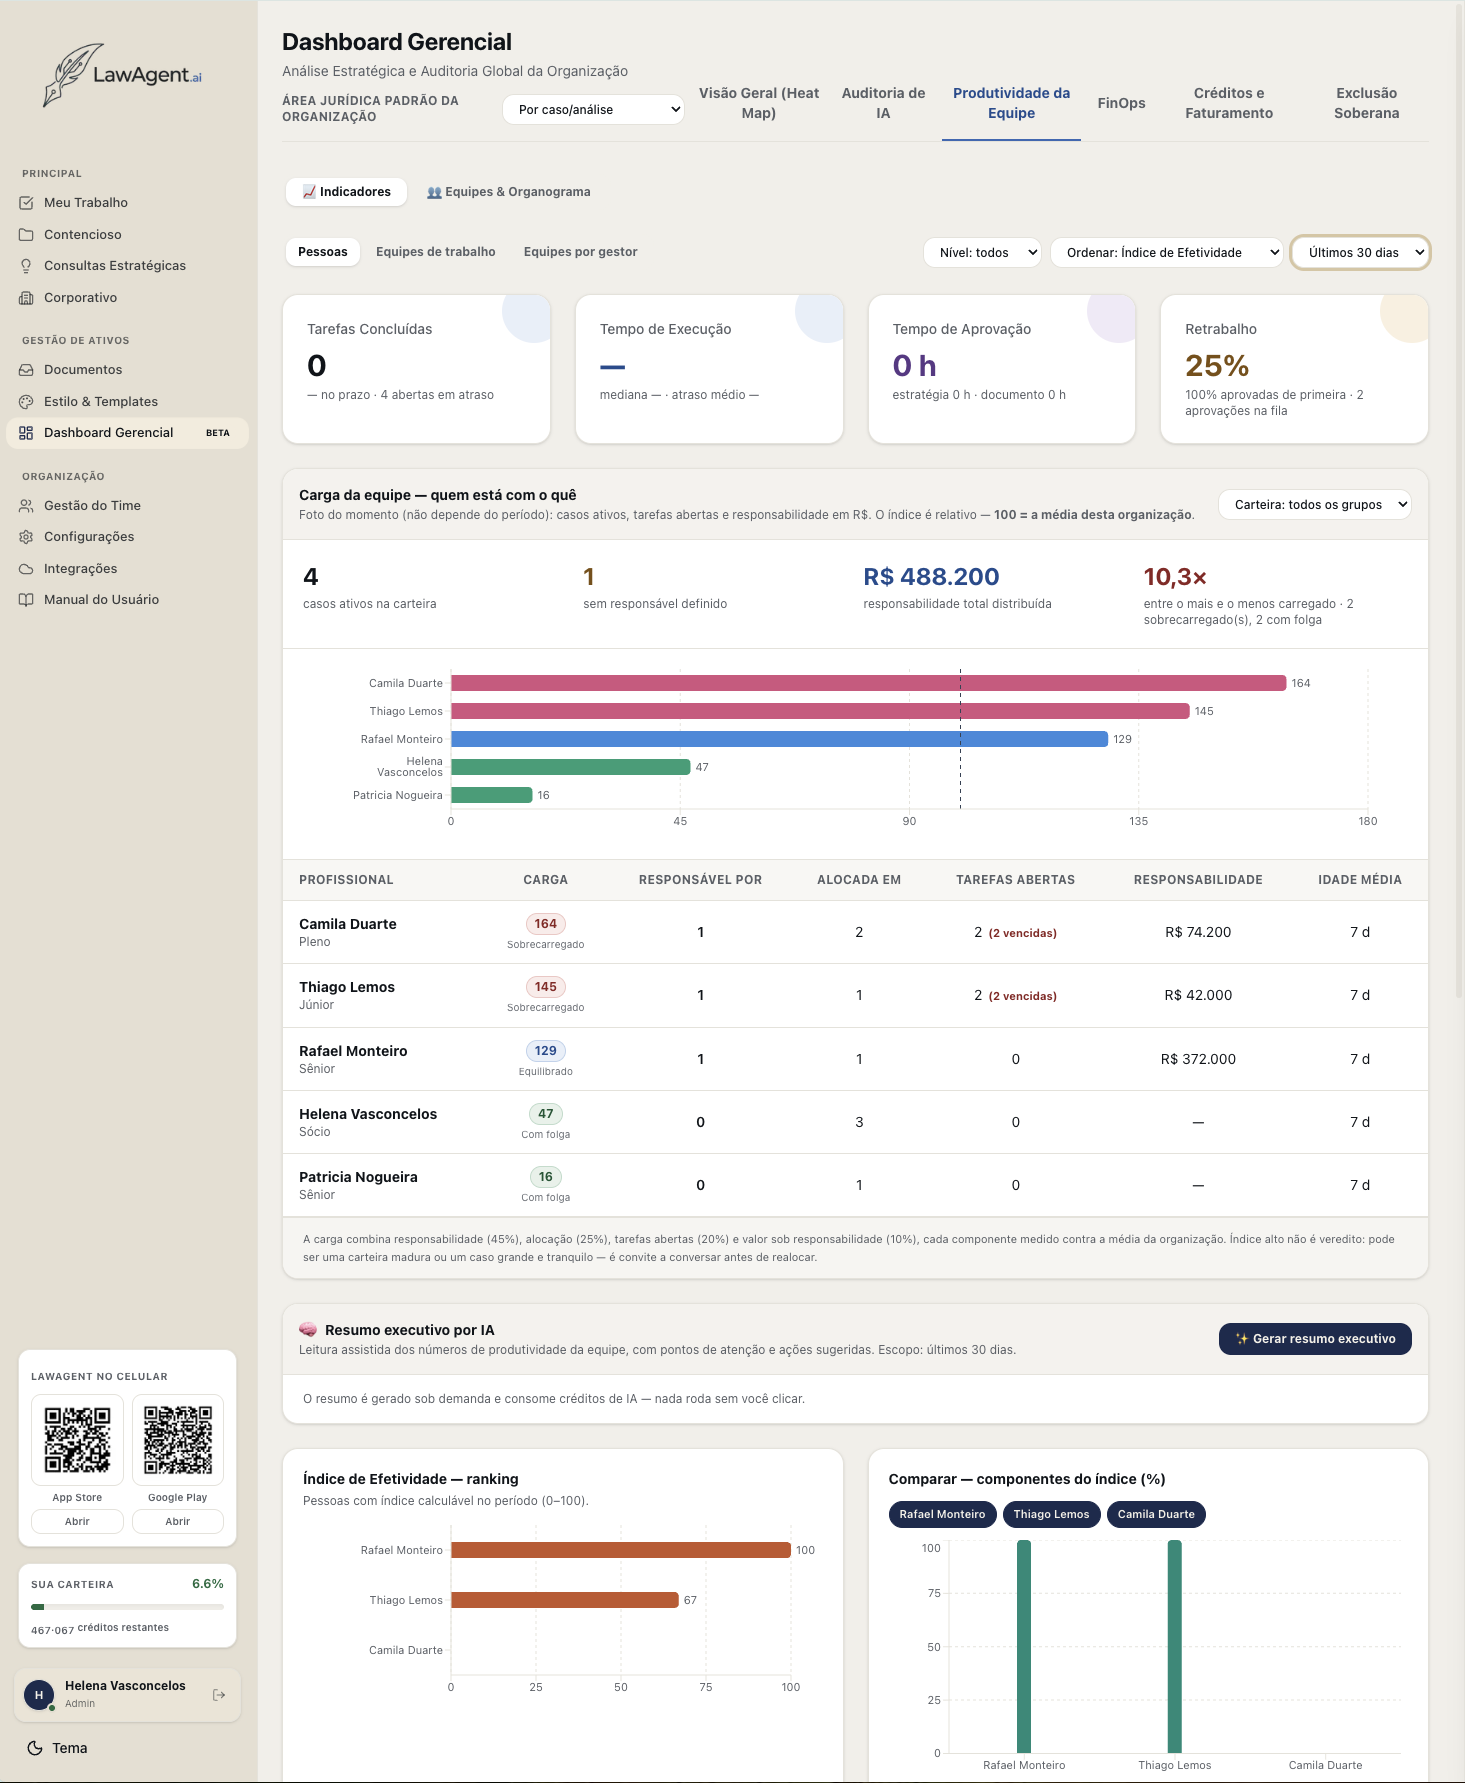Toggle the Rafael Monteiro comparison chip
Viewport: 1465px width, 1783px height.
click(942, 1514)
